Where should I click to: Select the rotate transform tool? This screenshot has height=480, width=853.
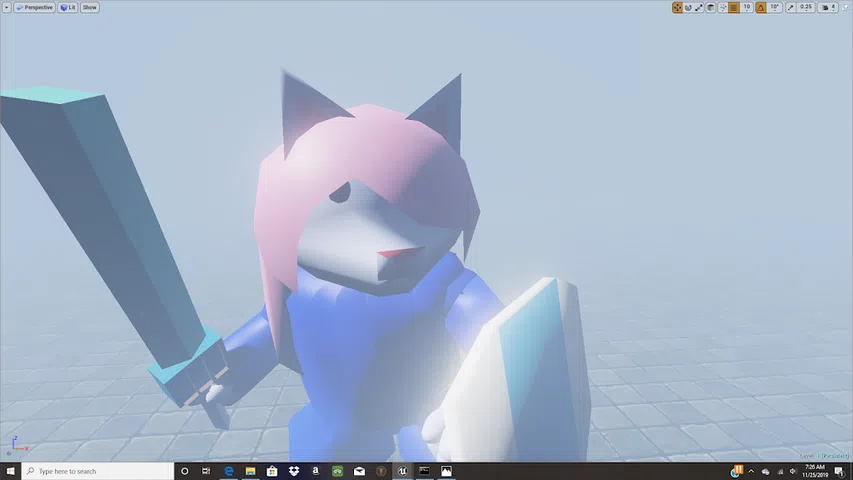click(688, 8)
